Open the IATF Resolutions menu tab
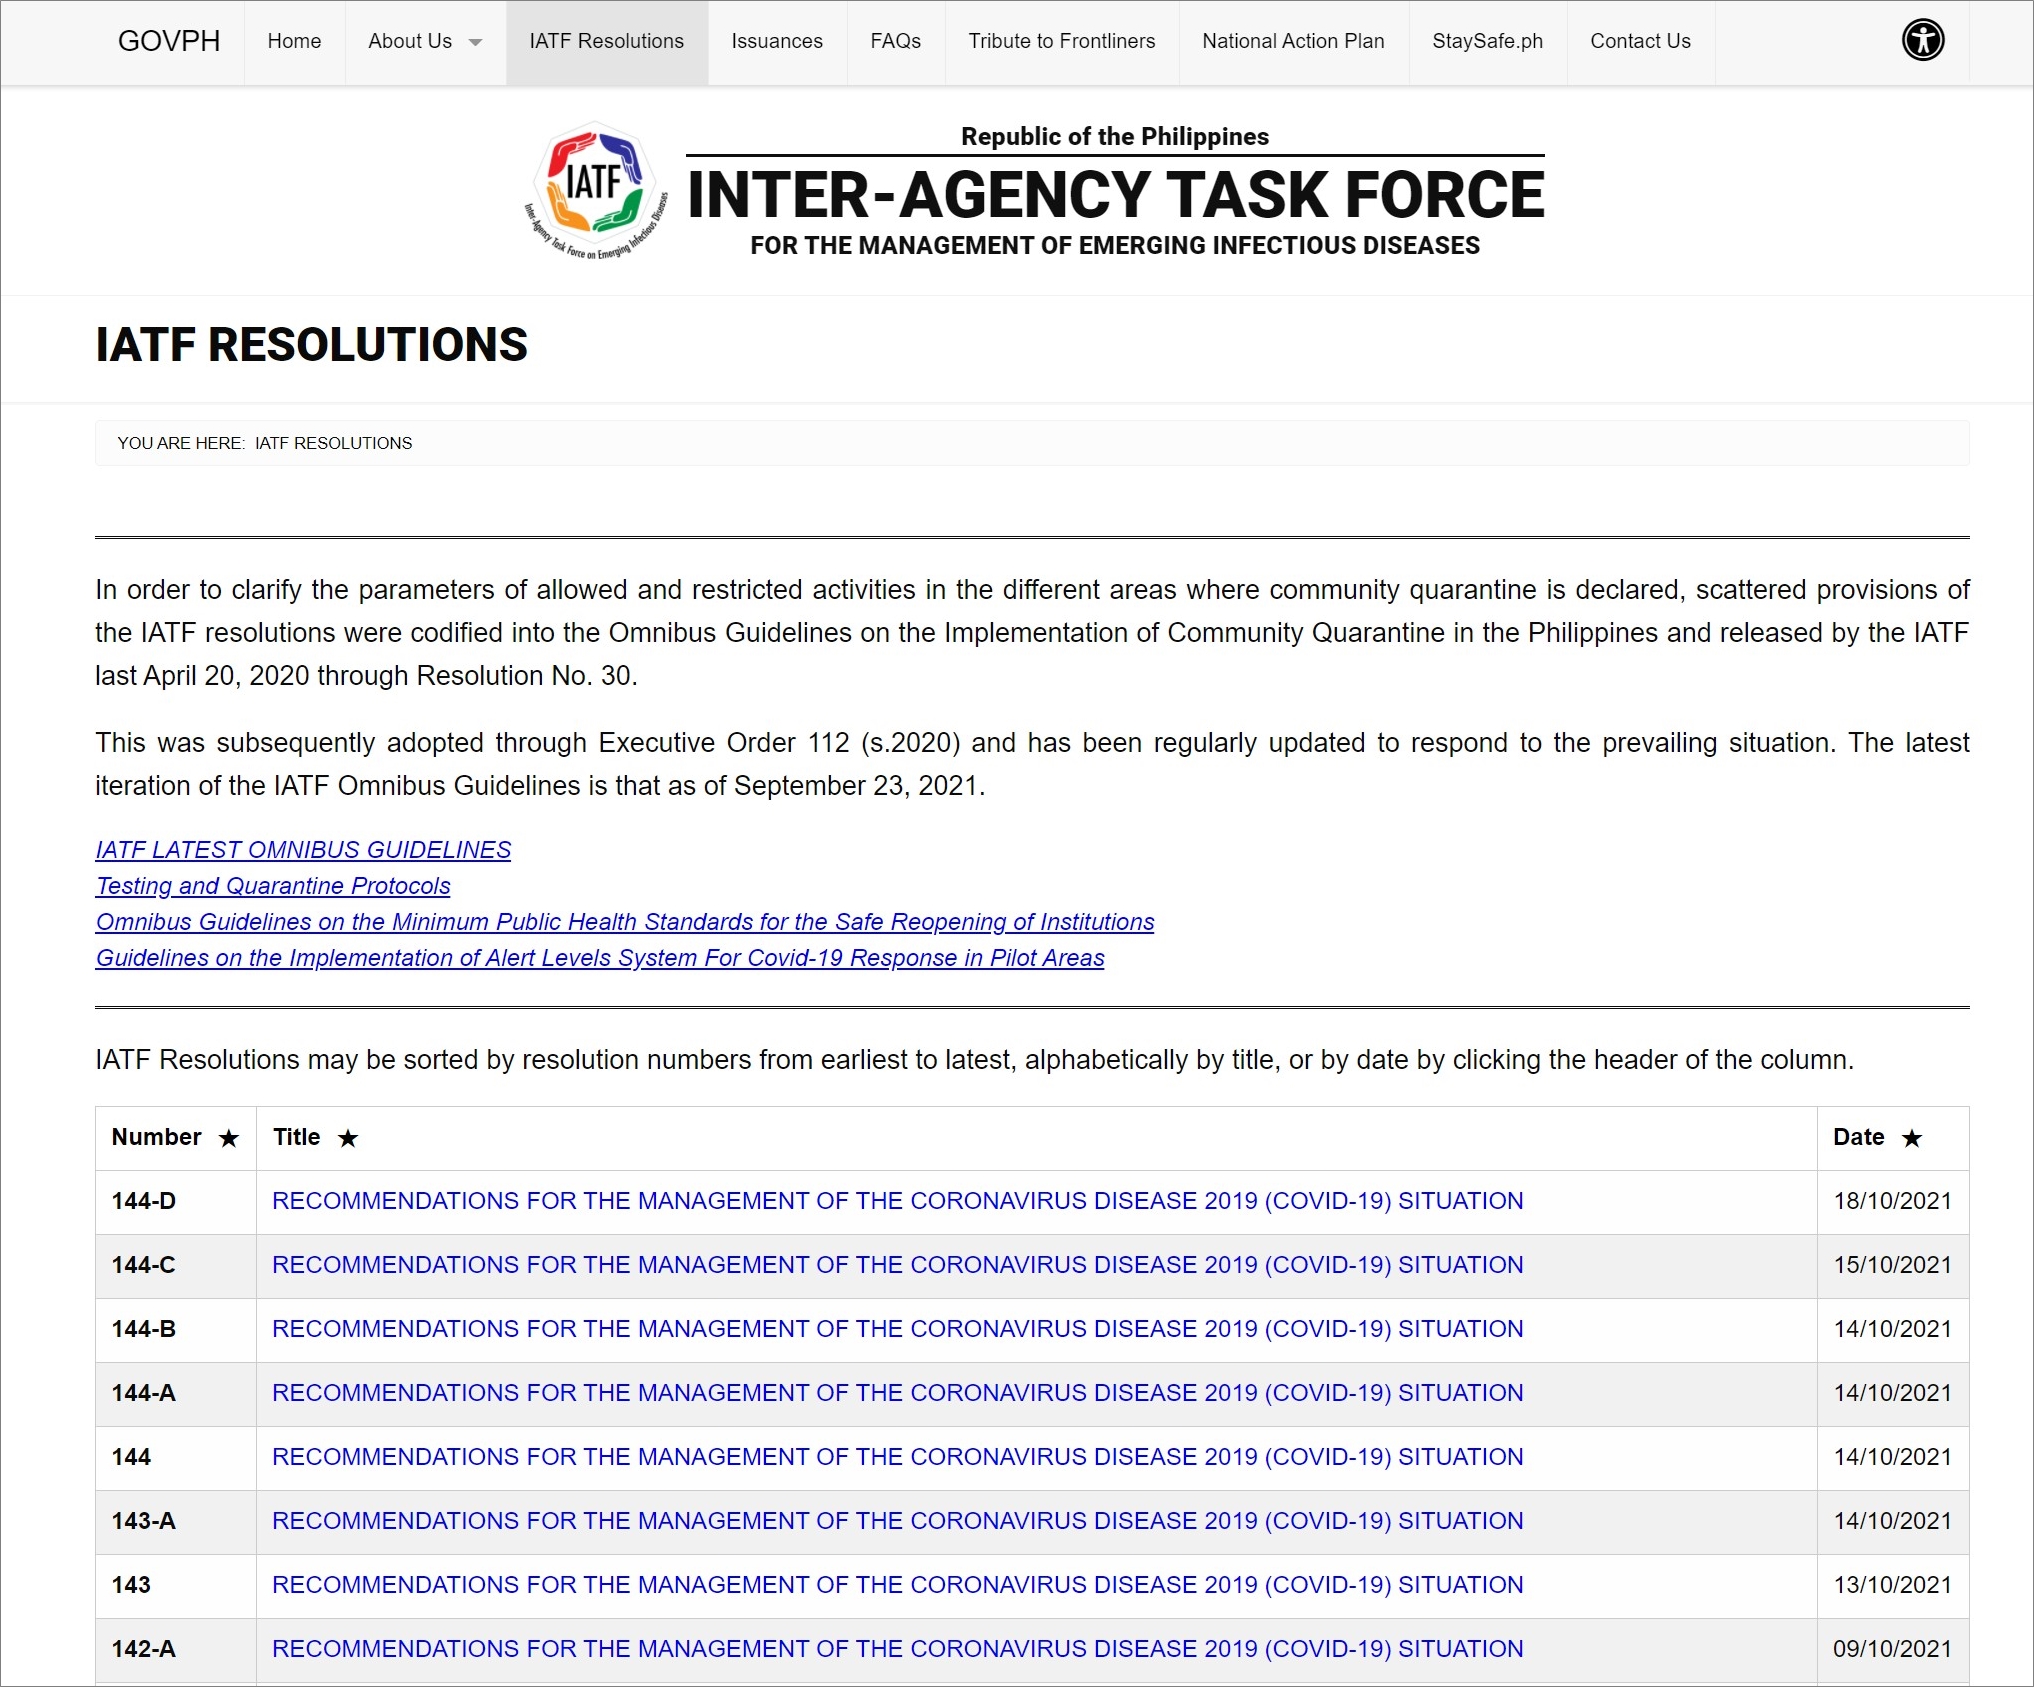Image resolution: width=2034 pixels, height=1687 pixels. 606,41
